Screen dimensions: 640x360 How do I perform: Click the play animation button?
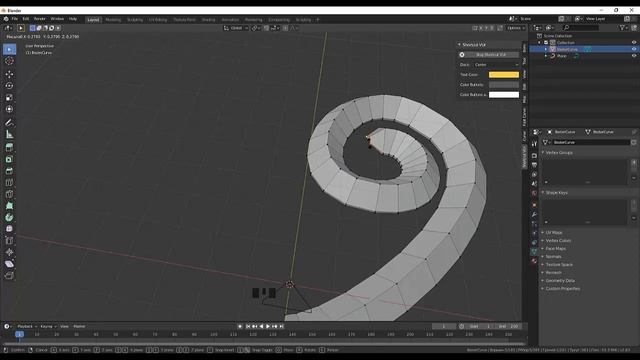click(x=268, y=327)
